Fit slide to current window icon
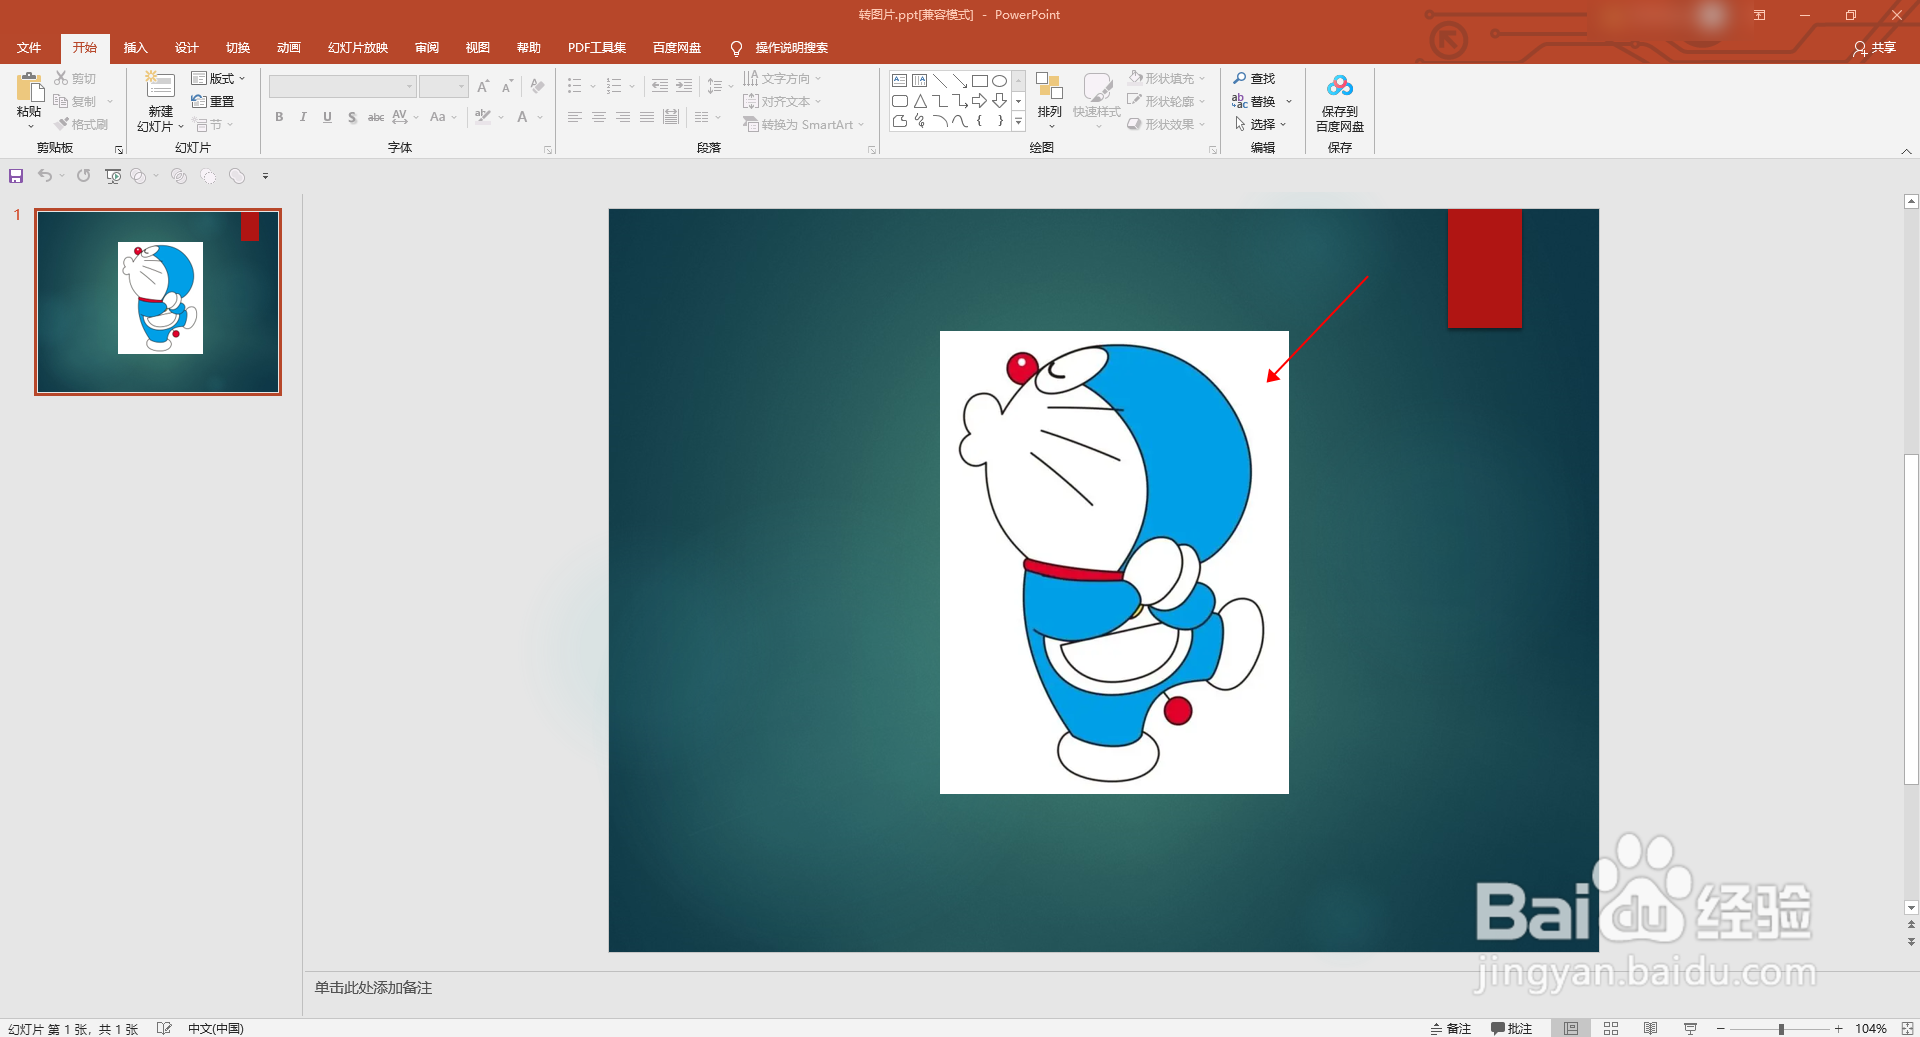 [1907, 1028]
